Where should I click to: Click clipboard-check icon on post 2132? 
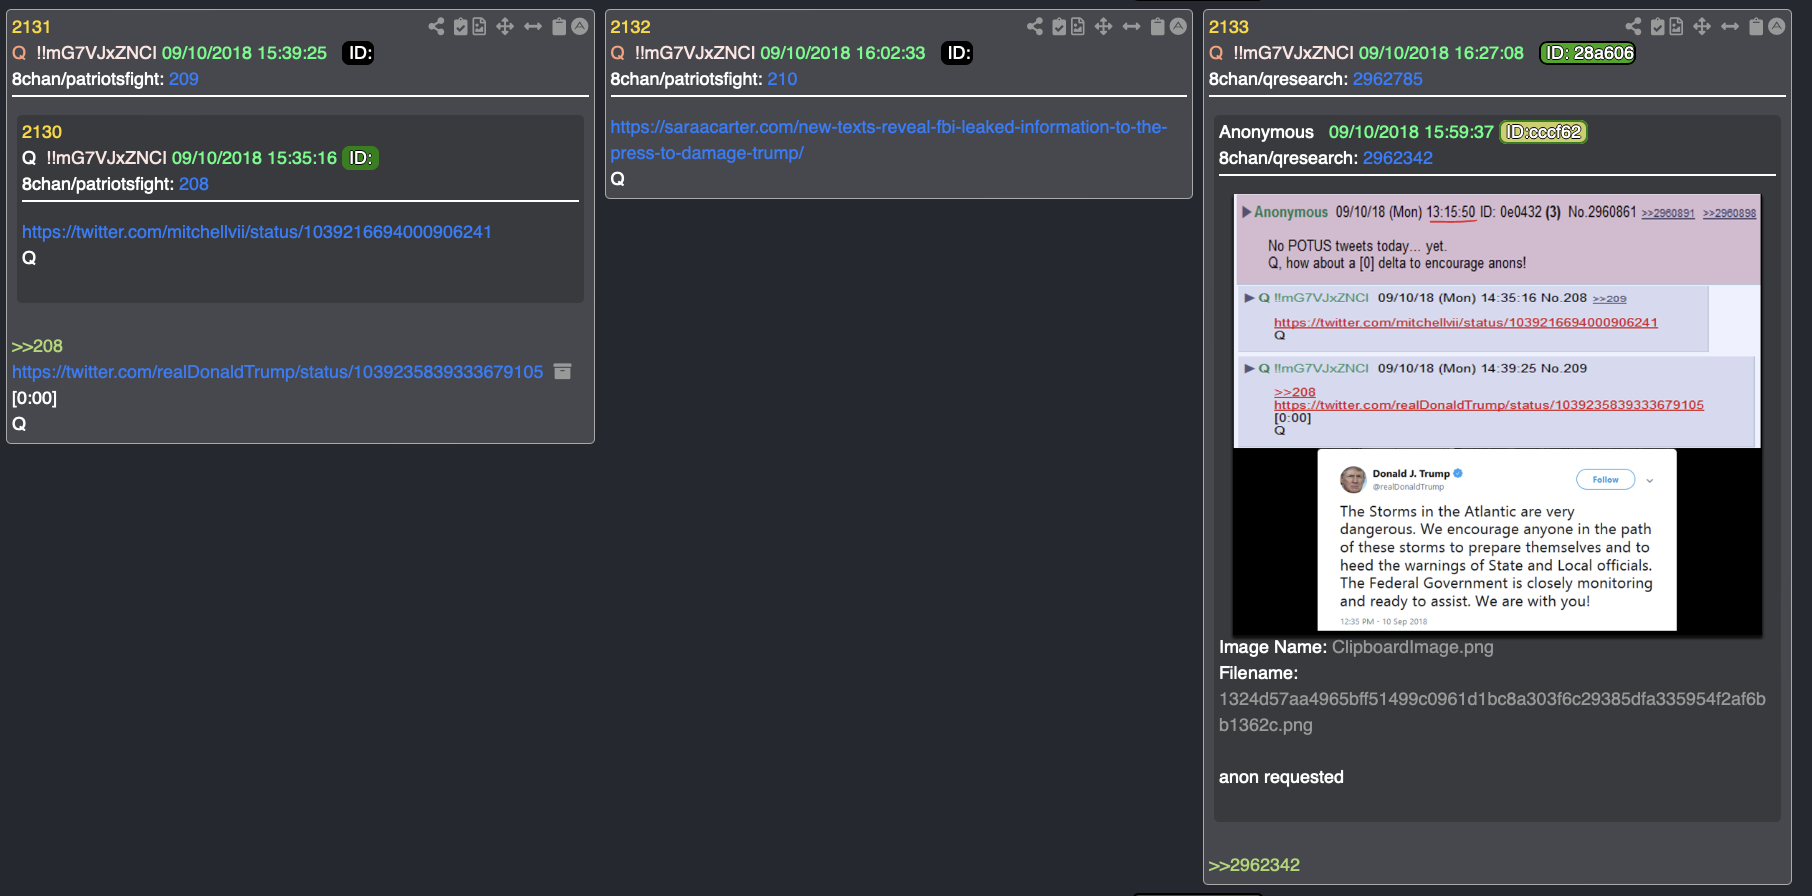[1059, 27]
